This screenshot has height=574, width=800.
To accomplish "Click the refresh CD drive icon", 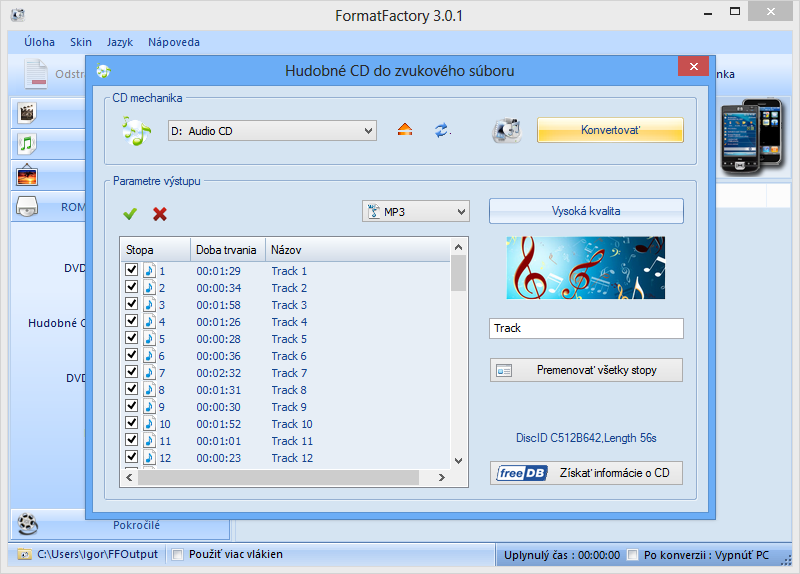I will pos(442,130).
